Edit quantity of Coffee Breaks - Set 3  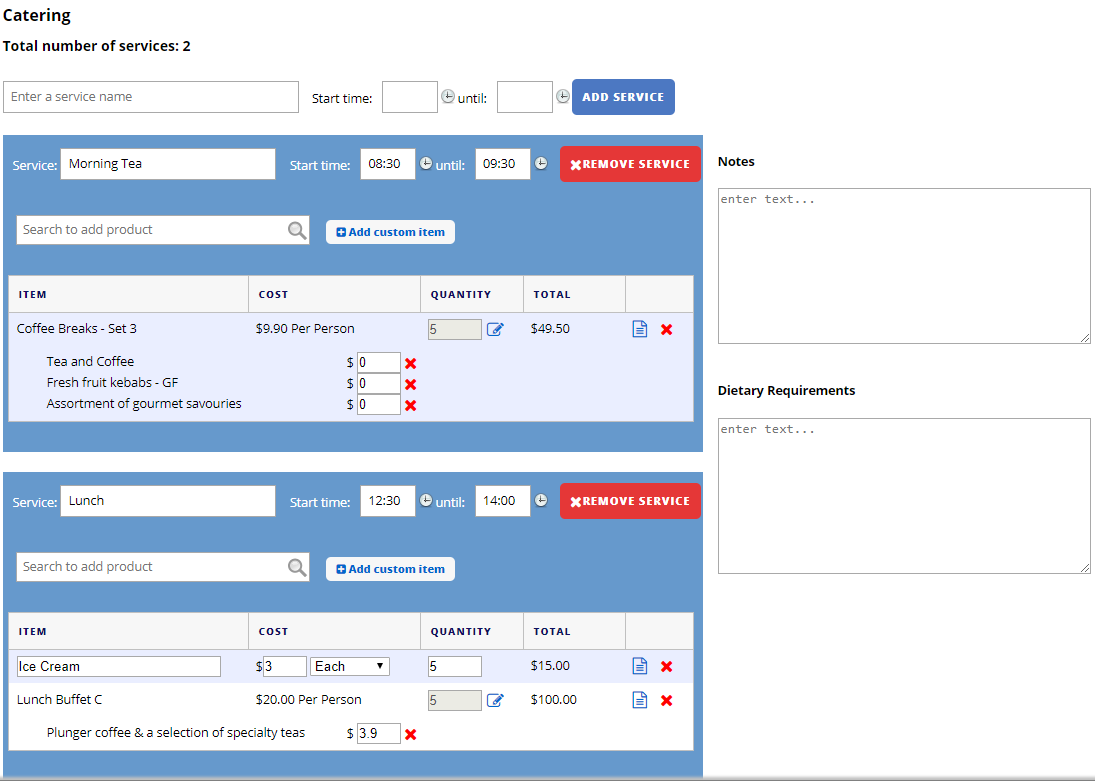point(495,329)
